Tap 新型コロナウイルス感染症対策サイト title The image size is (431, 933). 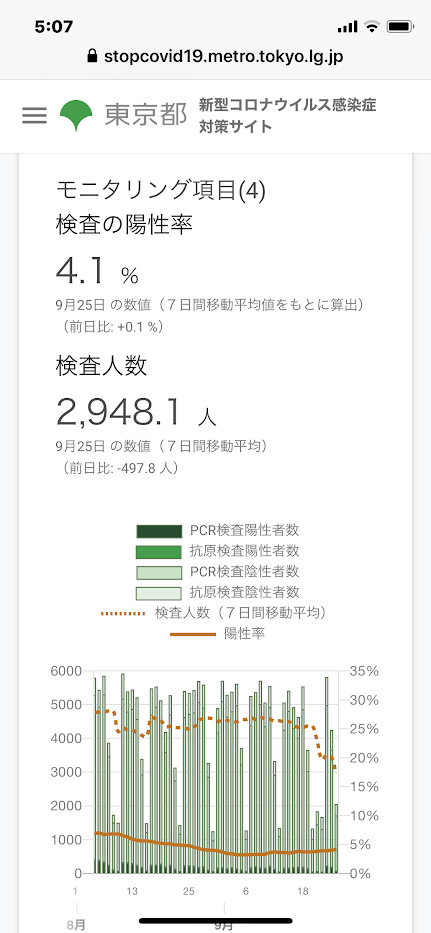click(x=288, y=115)
